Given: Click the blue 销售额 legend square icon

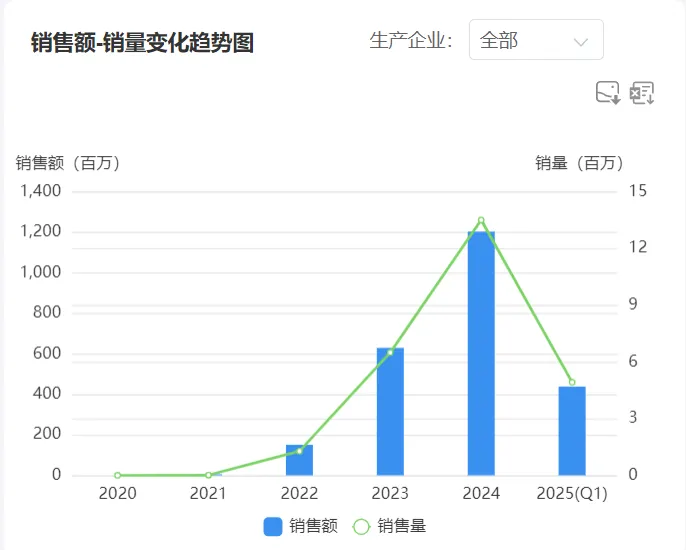Looking at the screenshot, I should point(273,526).
